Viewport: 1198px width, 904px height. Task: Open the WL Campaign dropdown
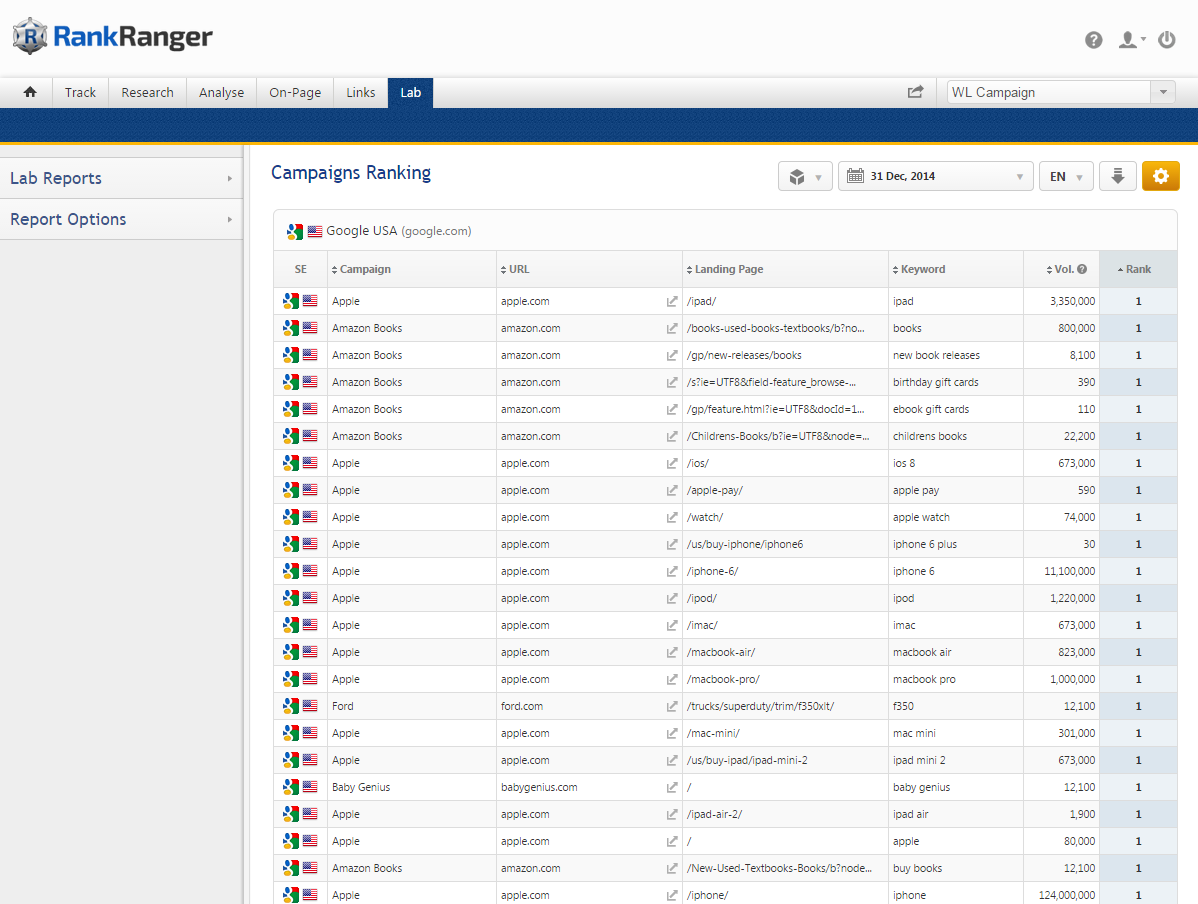coord(1060,92)
